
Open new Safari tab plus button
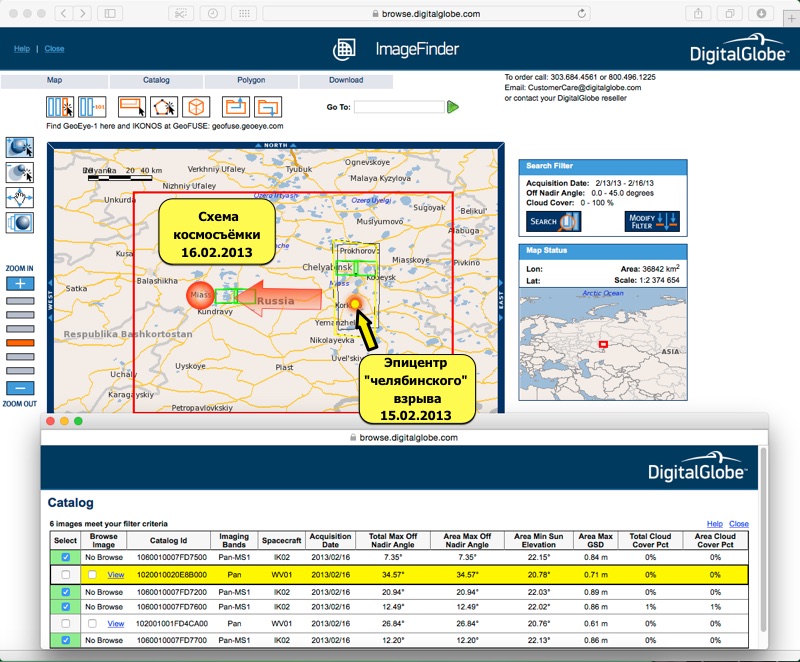[791, 19]
